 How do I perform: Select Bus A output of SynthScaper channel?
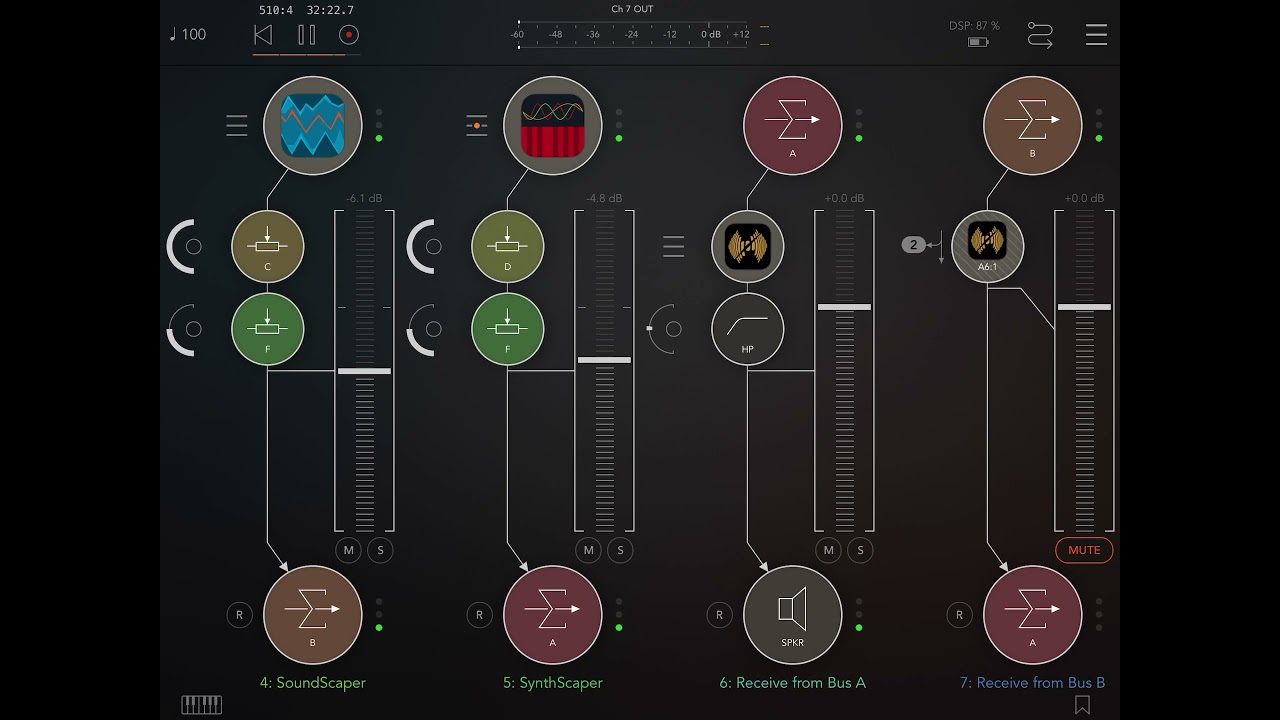tap(553, 614)
